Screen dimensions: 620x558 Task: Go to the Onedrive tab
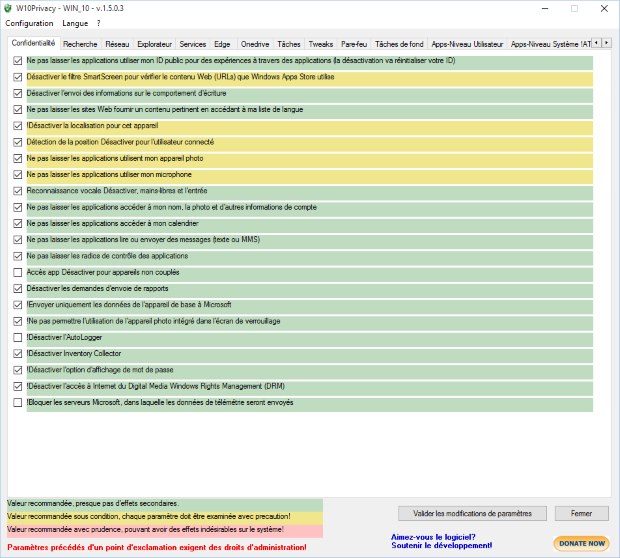(x=255, y=44)
